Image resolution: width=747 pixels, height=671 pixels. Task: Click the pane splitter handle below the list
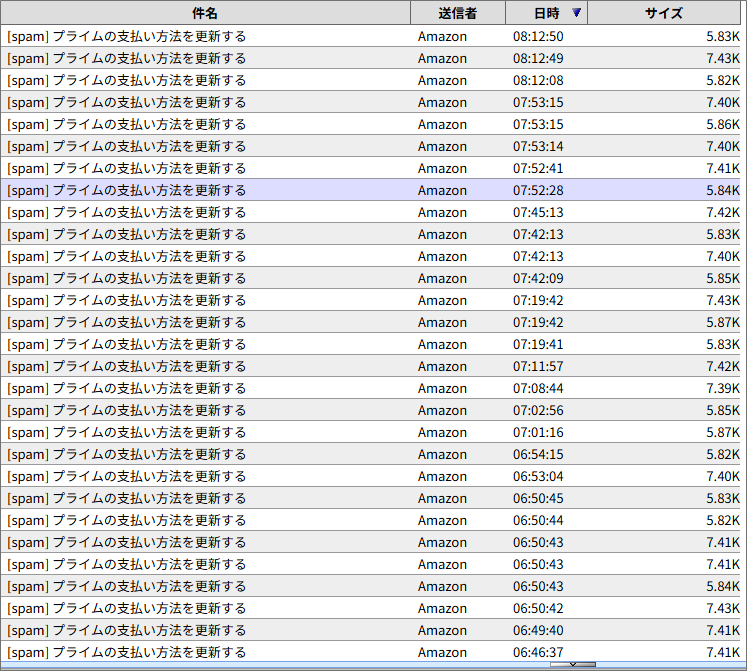(573, 664)
